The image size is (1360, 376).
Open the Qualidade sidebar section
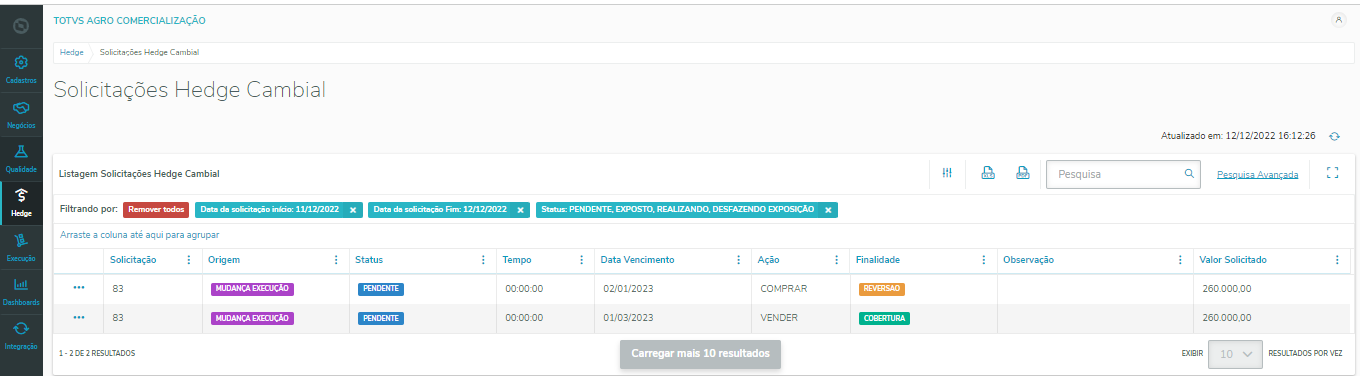(21, 158)
